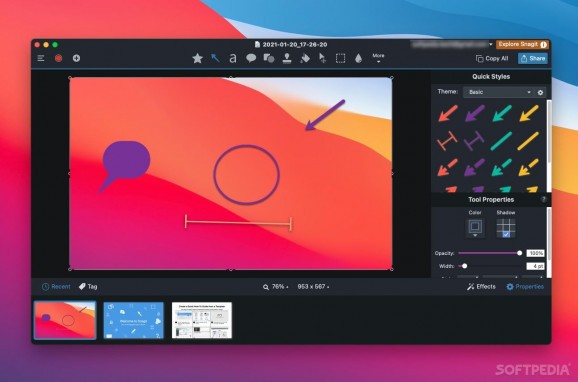Select the orange capped line on canvas
578x382 pixels.
click(238, 223)
